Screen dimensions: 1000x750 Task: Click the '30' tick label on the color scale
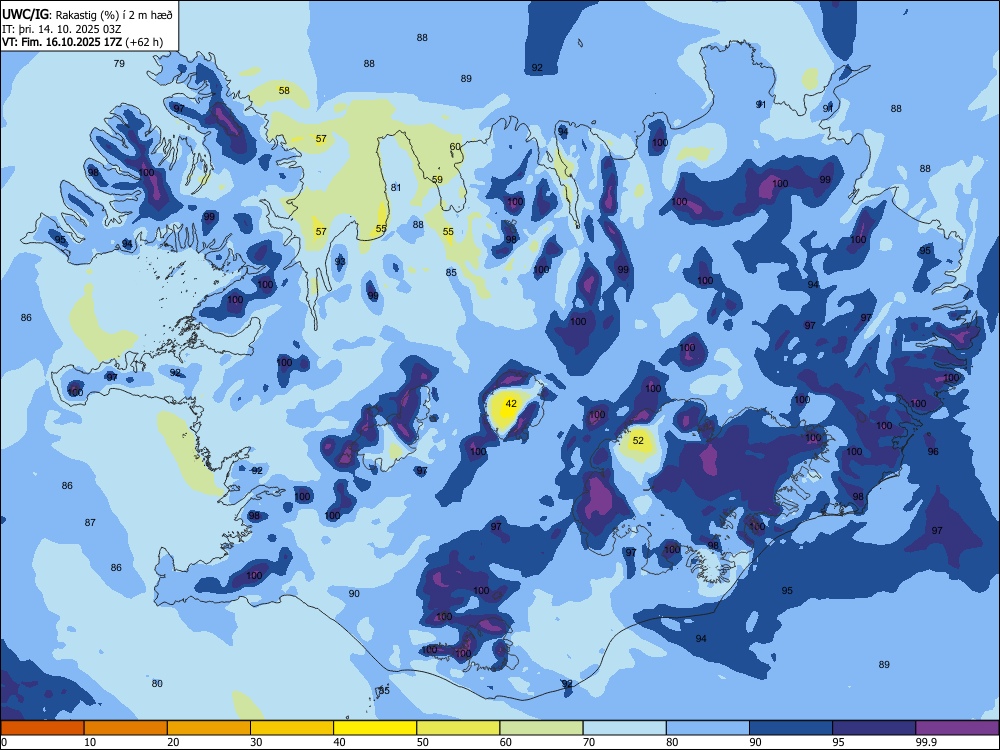pyautogui.click(x=256, y=742)
